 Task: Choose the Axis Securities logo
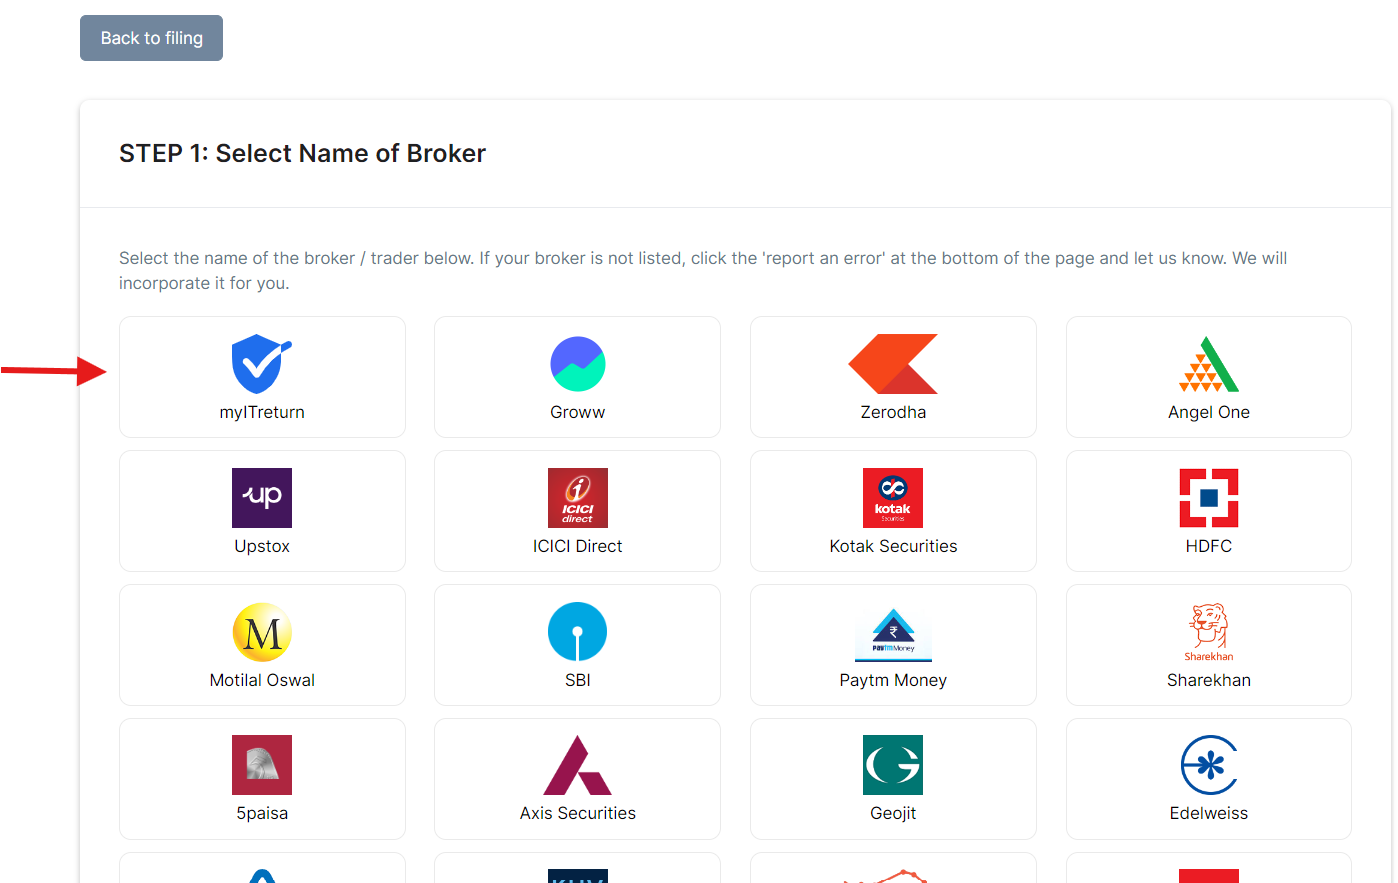(578, 765)
